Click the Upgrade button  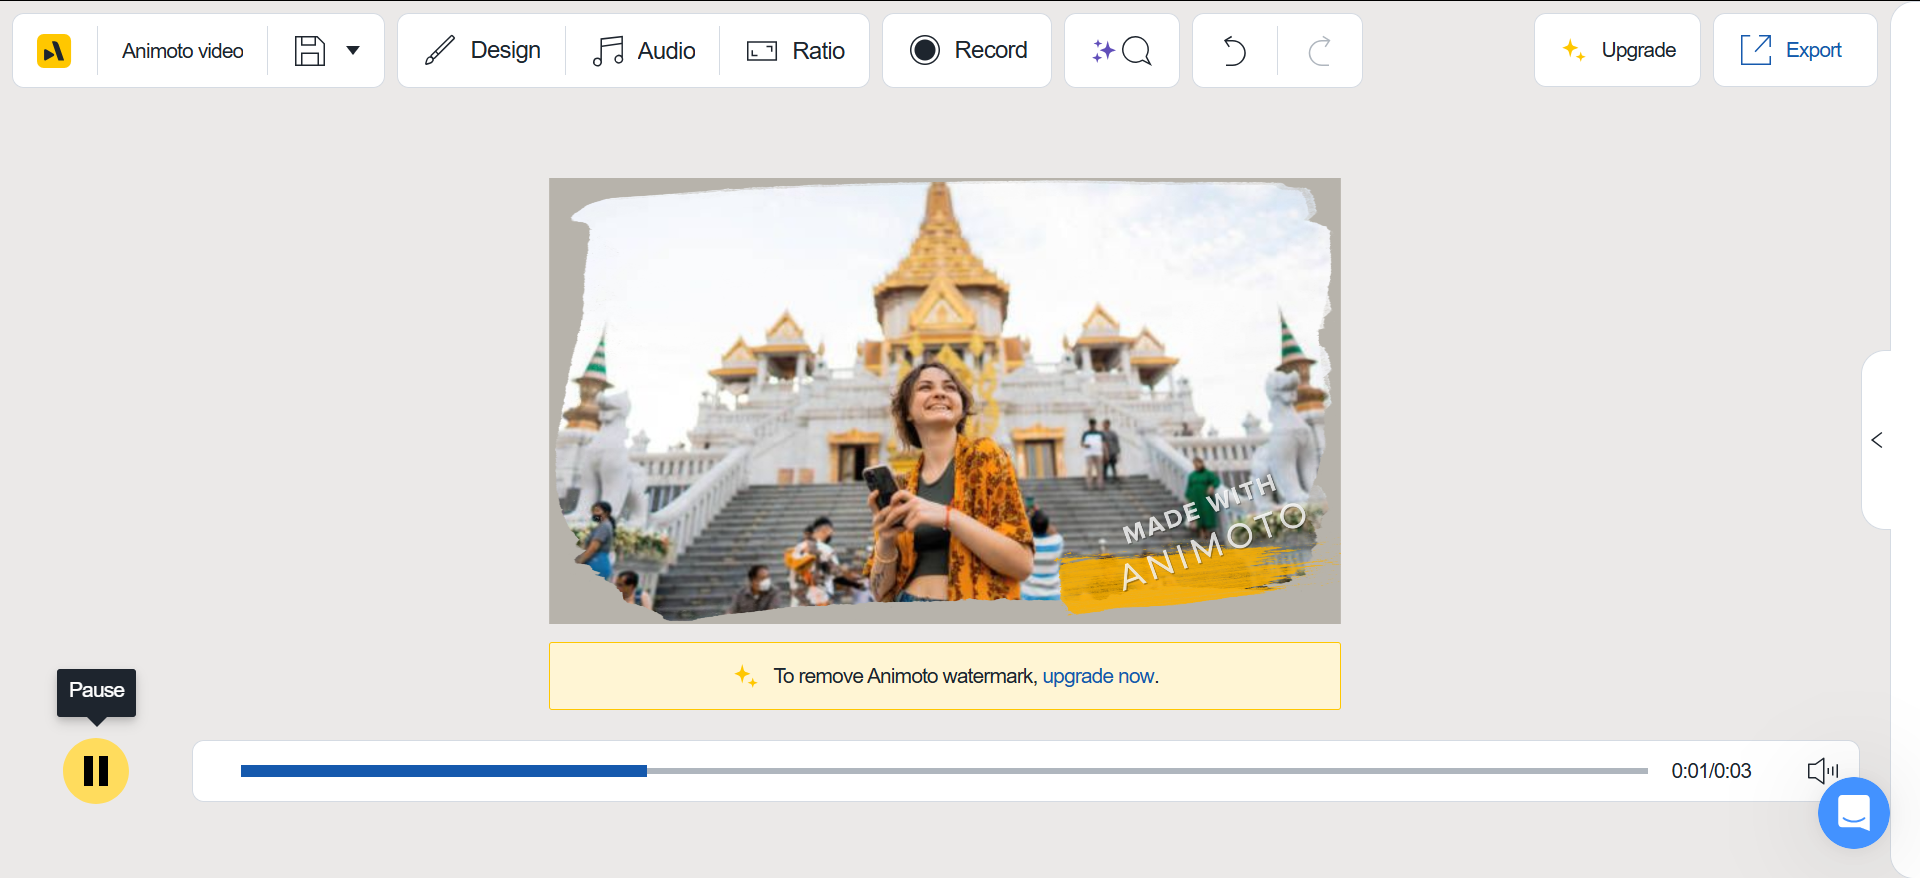(1618, 50)
